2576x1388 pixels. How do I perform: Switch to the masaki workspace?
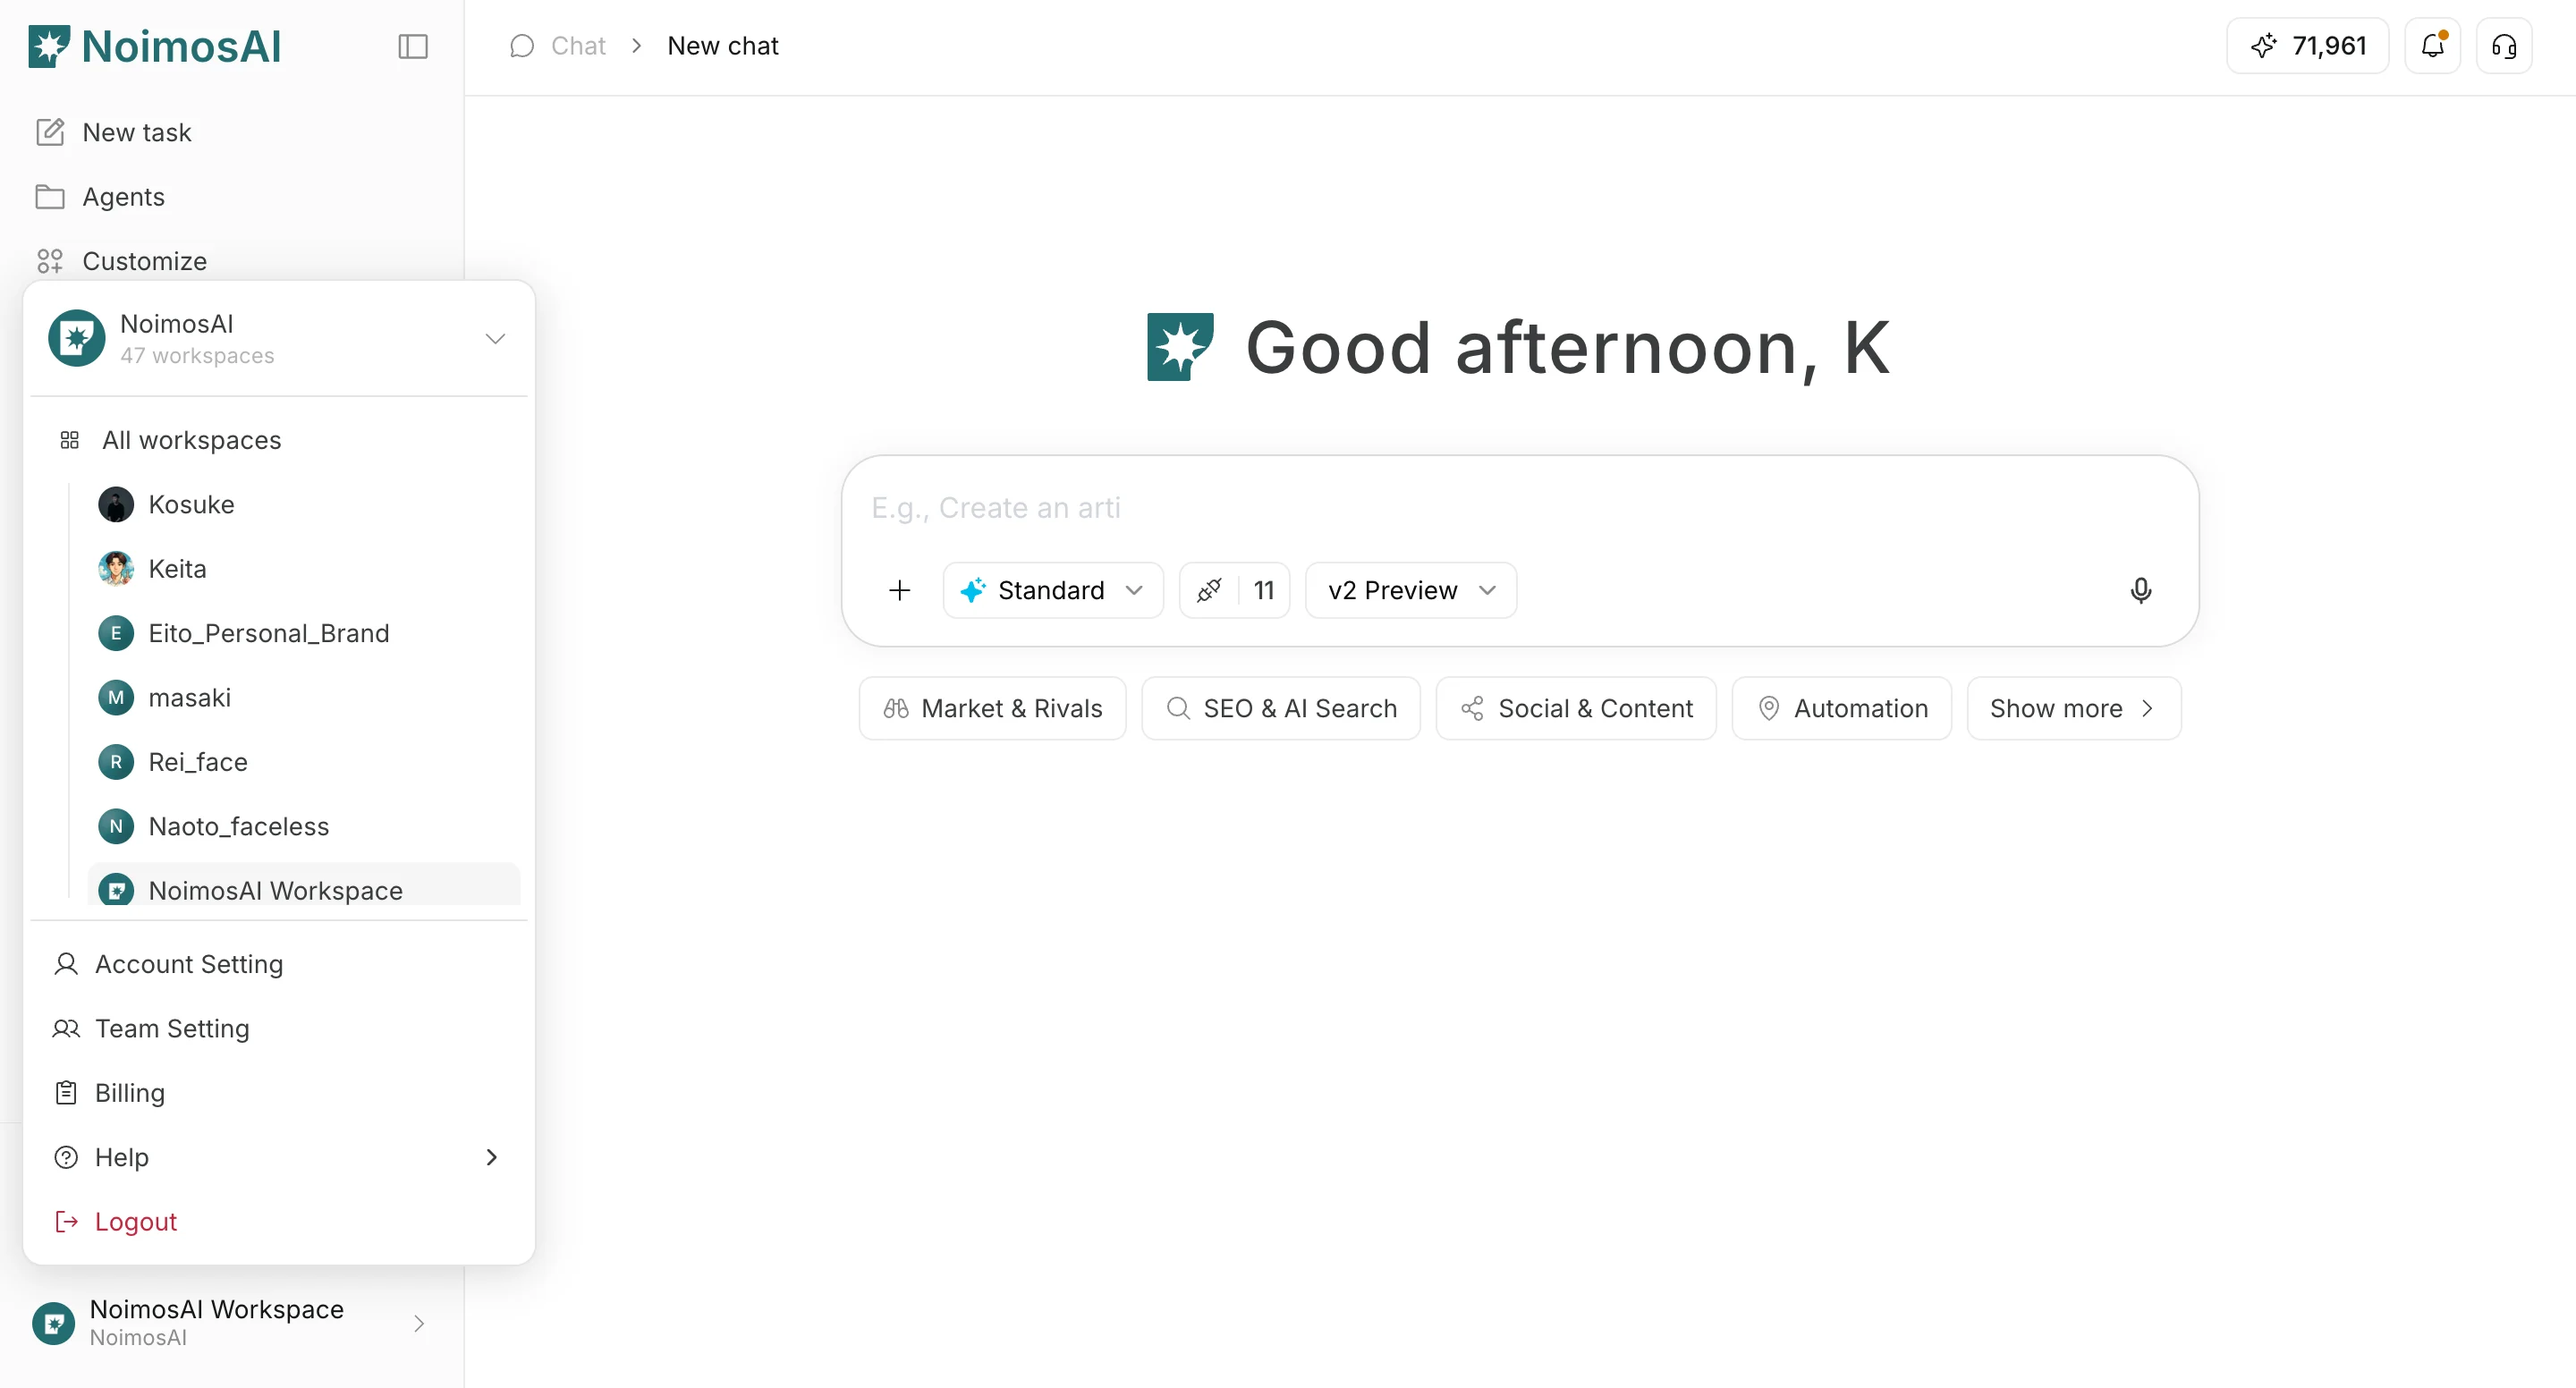[x=304, y=697]
